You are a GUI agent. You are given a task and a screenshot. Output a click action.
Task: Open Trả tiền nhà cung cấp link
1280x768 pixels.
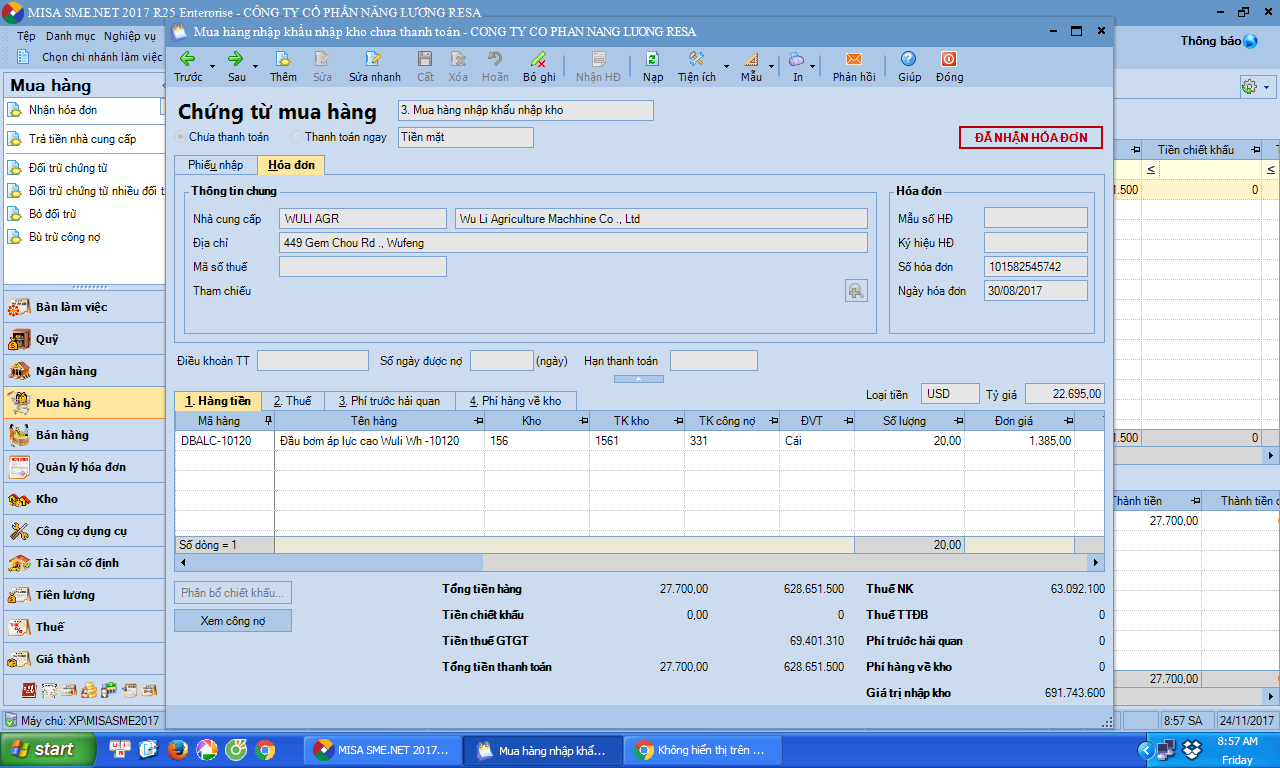pos(82,139)
